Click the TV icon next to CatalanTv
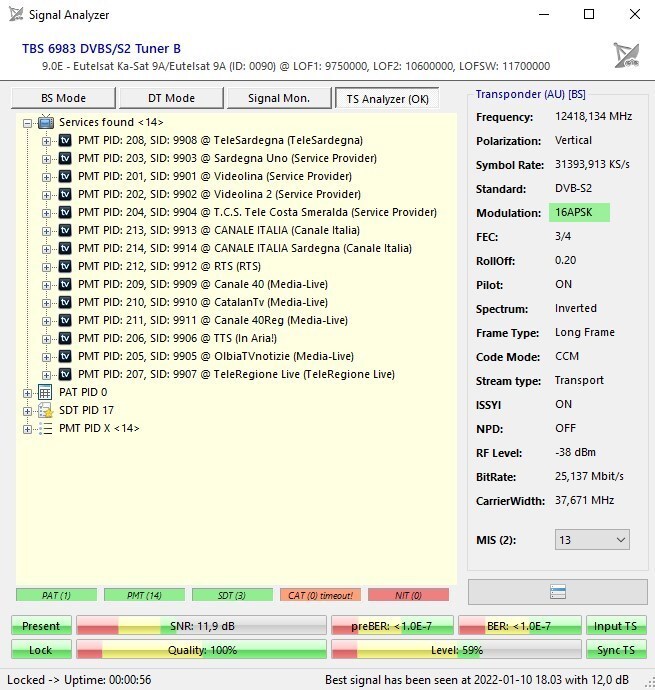 pyautogui.click(x=65, y=303)
